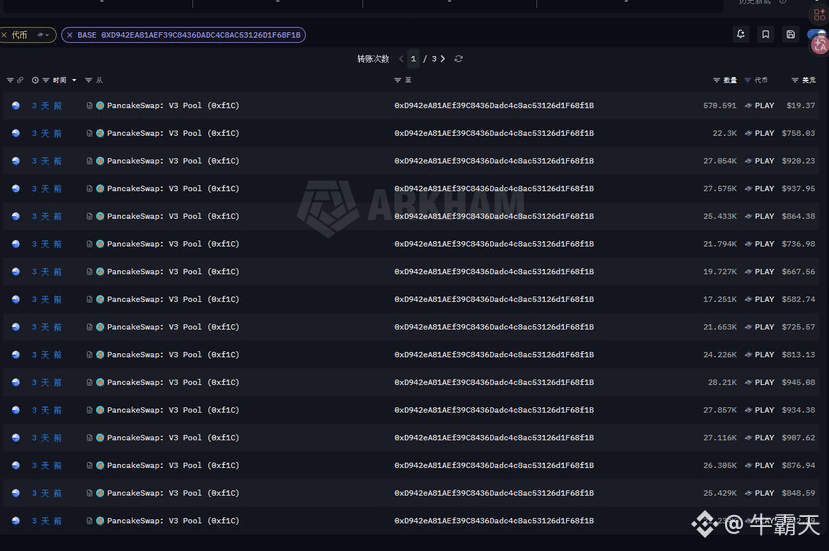829x551 pixels.
Task: Click the translate extension icon at right edge
Action: tap(820, 45)
